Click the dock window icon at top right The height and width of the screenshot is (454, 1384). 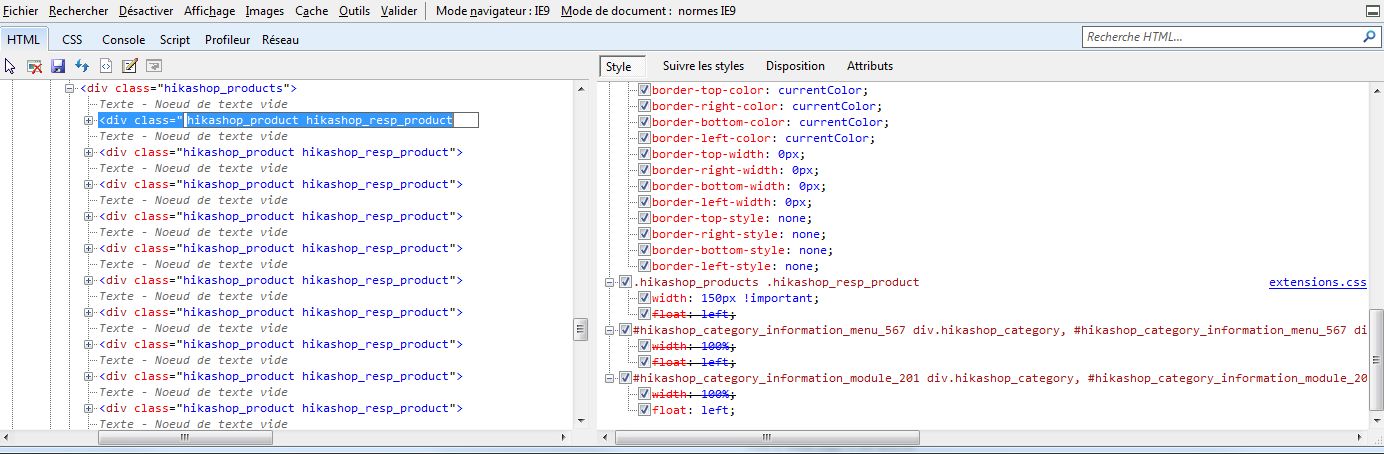pos(1374,11)
